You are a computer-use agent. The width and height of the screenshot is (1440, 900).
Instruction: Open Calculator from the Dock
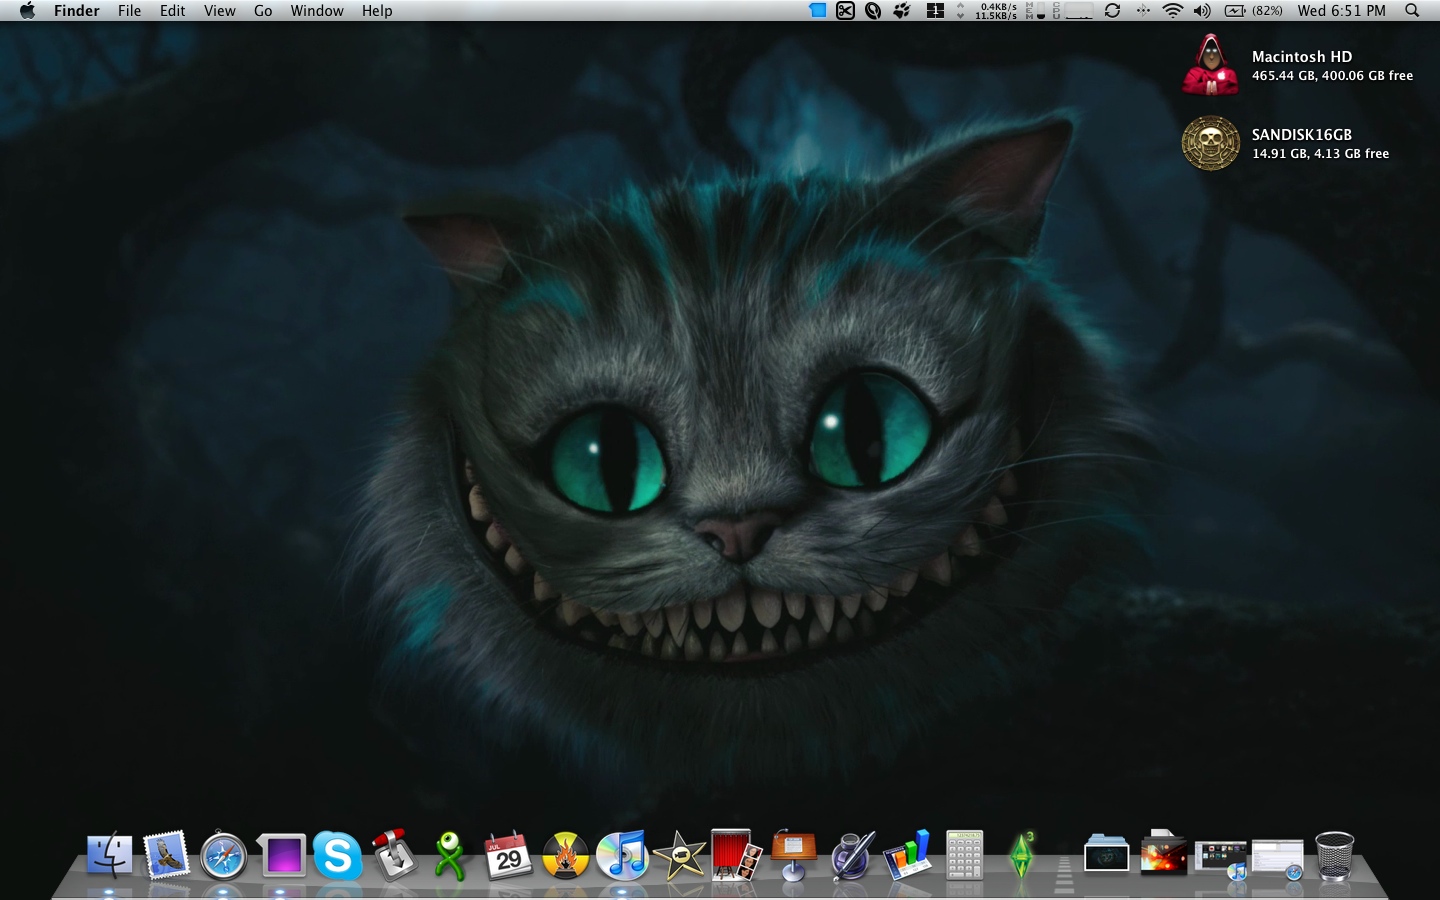[x=965, y=856]
